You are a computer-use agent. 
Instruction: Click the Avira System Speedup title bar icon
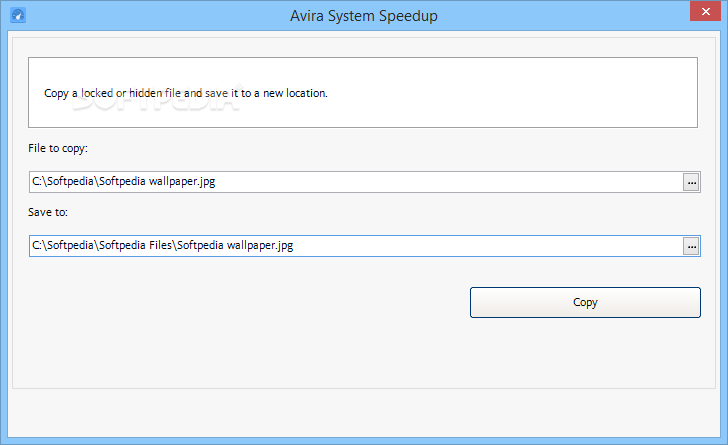[18, 15]
